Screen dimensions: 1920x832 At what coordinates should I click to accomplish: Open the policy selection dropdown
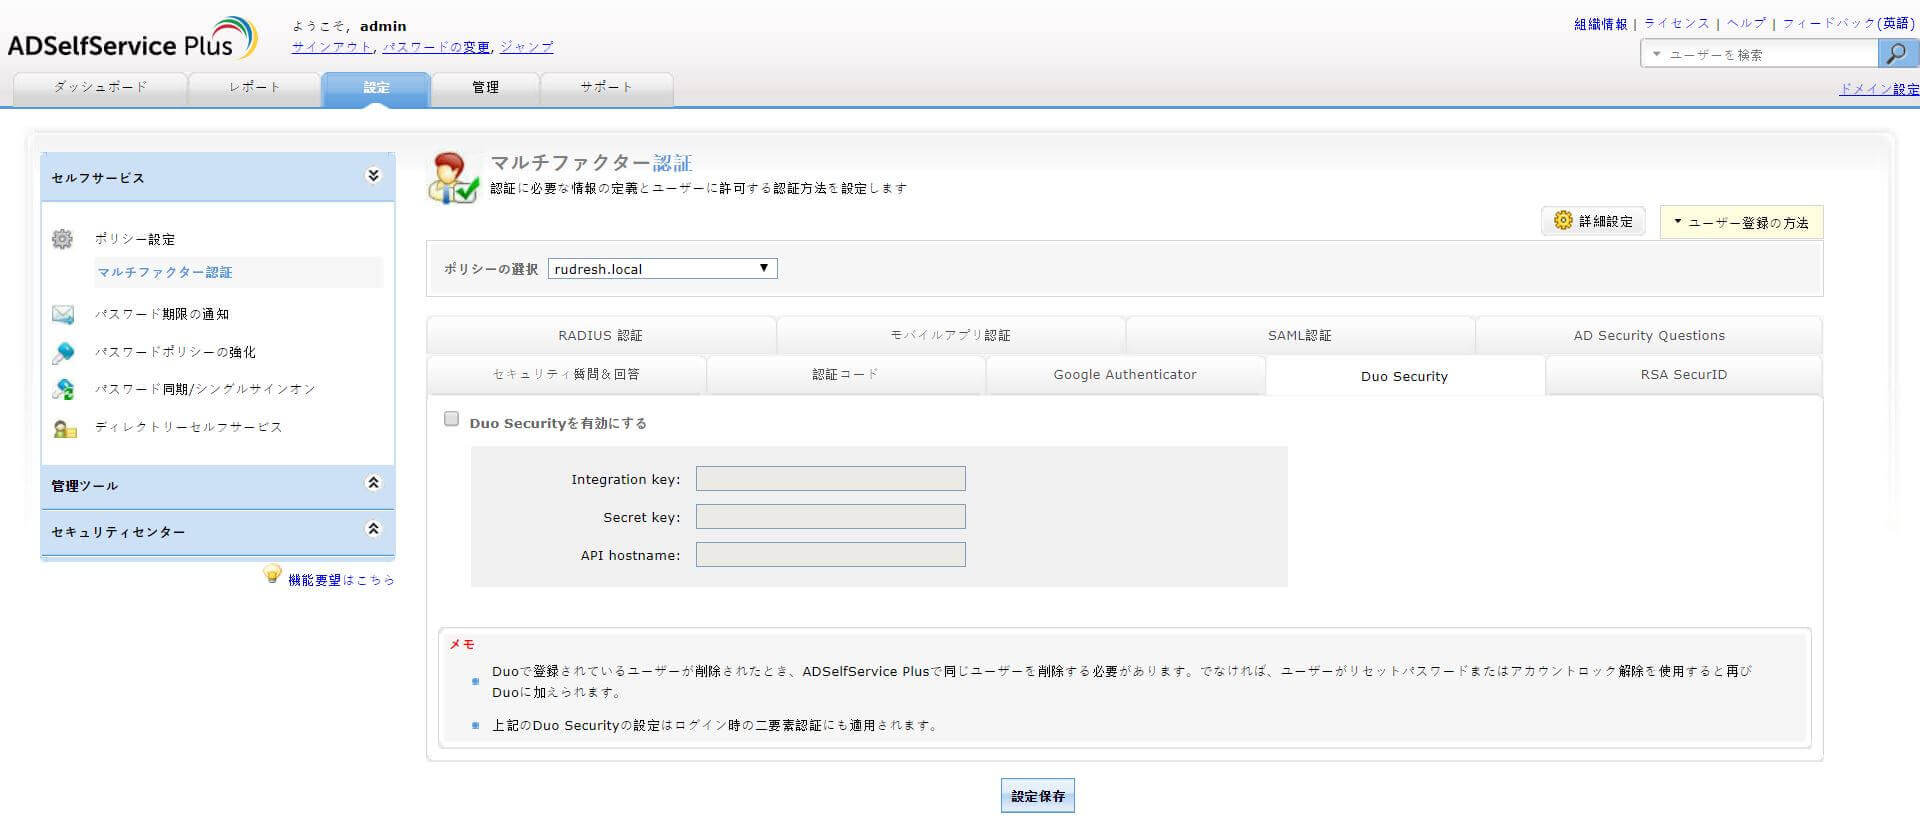click(x=662, y=268)
